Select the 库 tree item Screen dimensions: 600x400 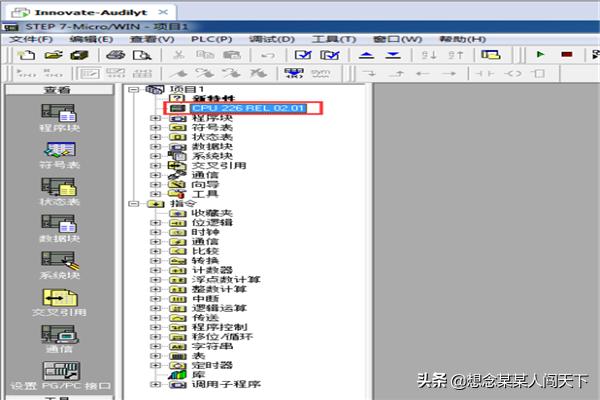click(198, 375)
